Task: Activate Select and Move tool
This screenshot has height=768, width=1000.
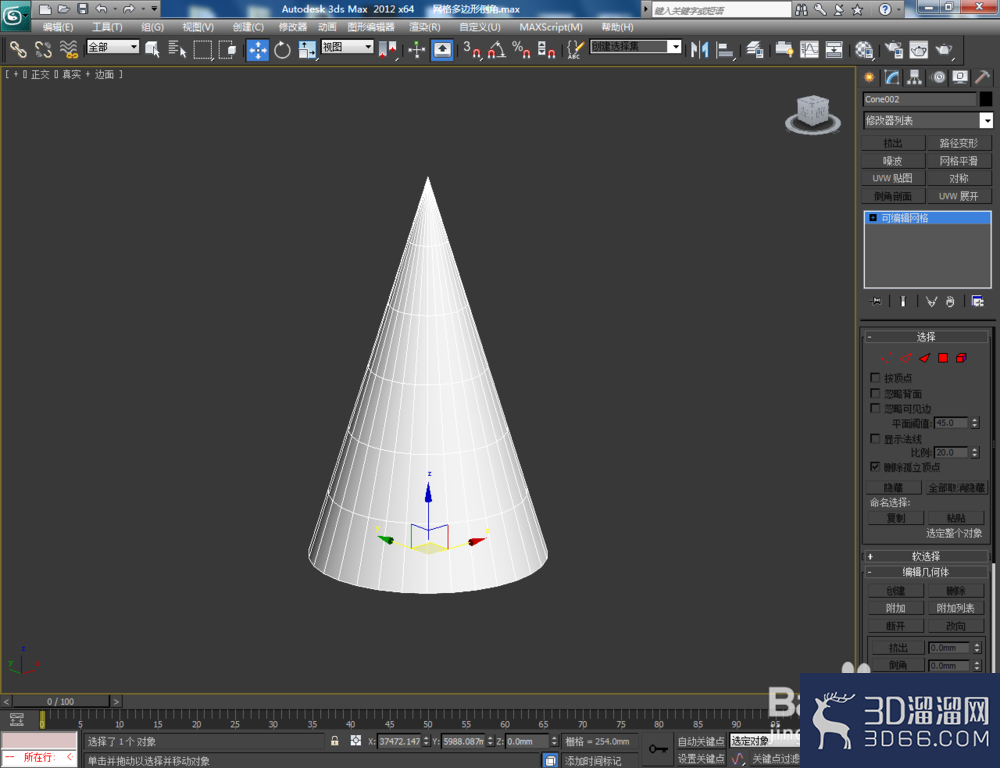Action: 258,50
